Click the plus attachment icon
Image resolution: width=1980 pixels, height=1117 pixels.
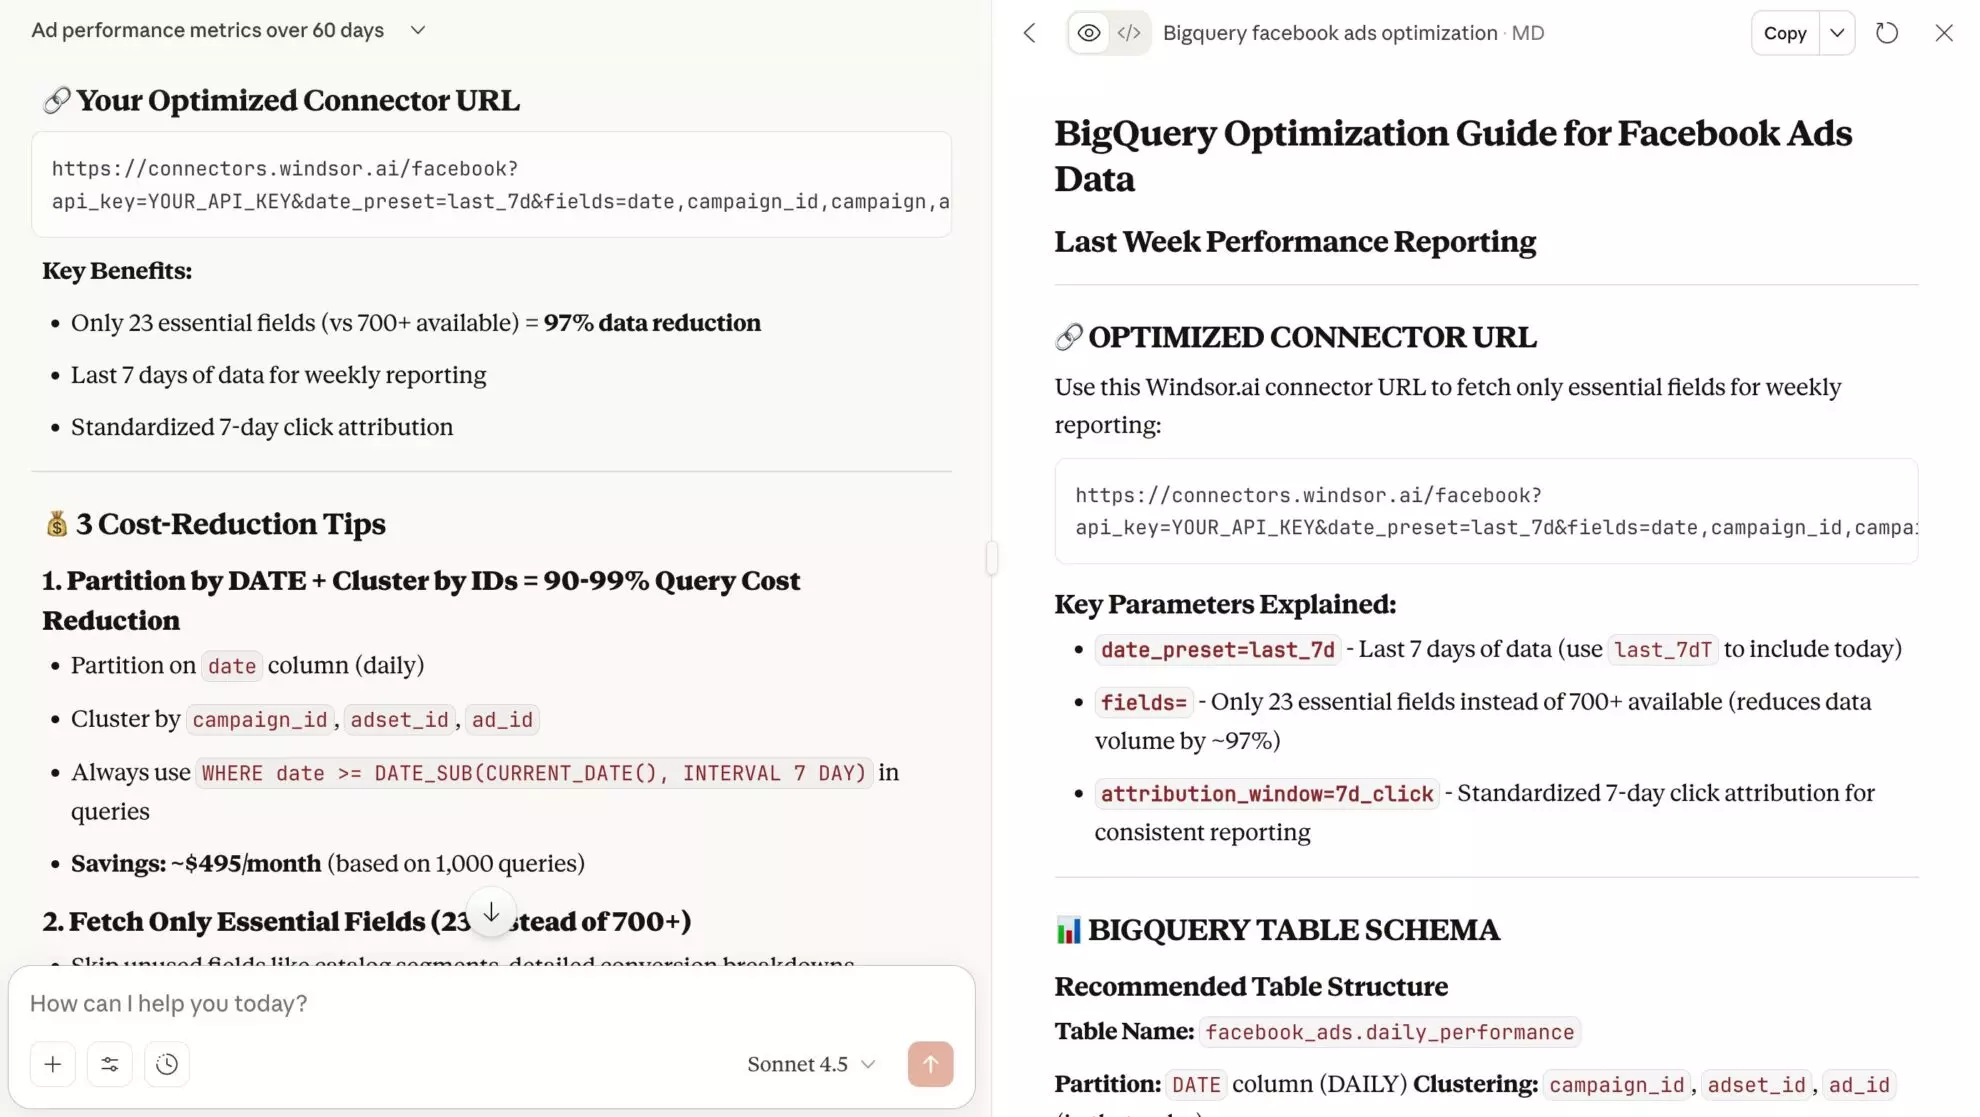click(x=53, y=1064)
